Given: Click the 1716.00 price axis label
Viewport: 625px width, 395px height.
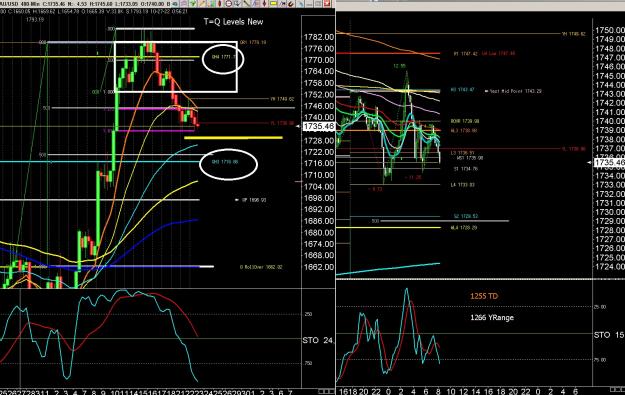Looking at the screenshot, I should pyautogui.click(x=318, y=163).
